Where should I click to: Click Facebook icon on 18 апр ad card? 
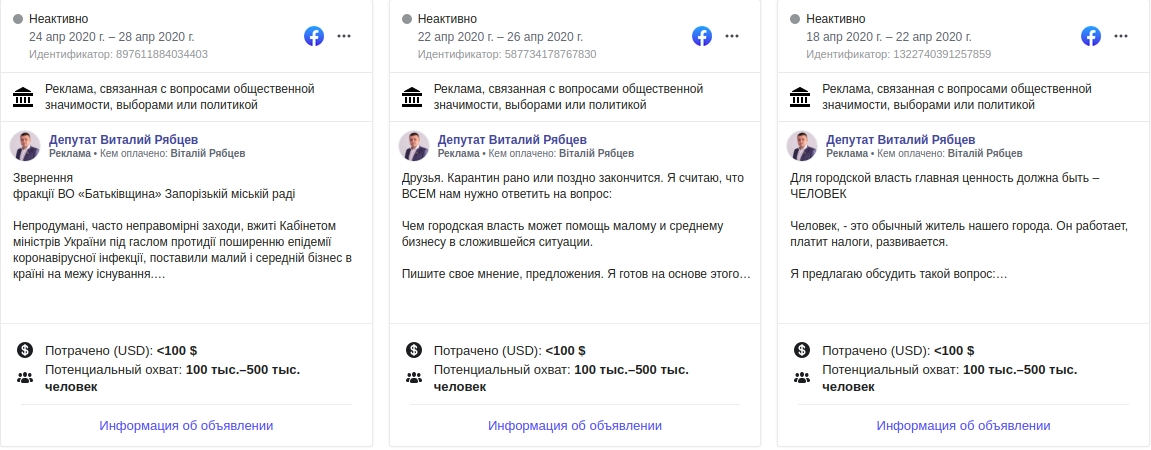[1091, 36]
